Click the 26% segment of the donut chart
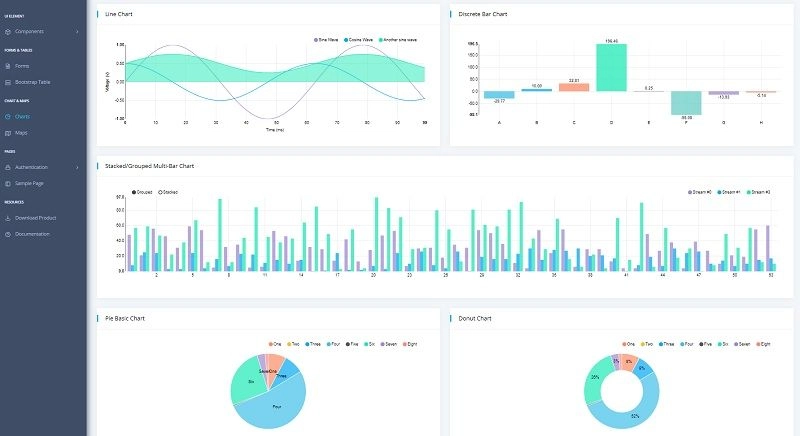This screenshot has width=800, height=436. pos(594,378)
